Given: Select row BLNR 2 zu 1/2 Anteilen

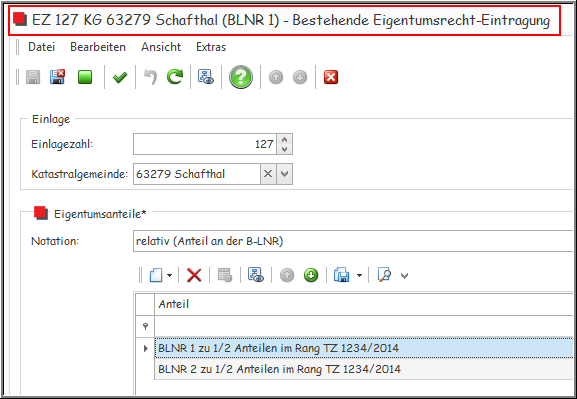Looking at the screenshot, I should [x=364, y=369].
